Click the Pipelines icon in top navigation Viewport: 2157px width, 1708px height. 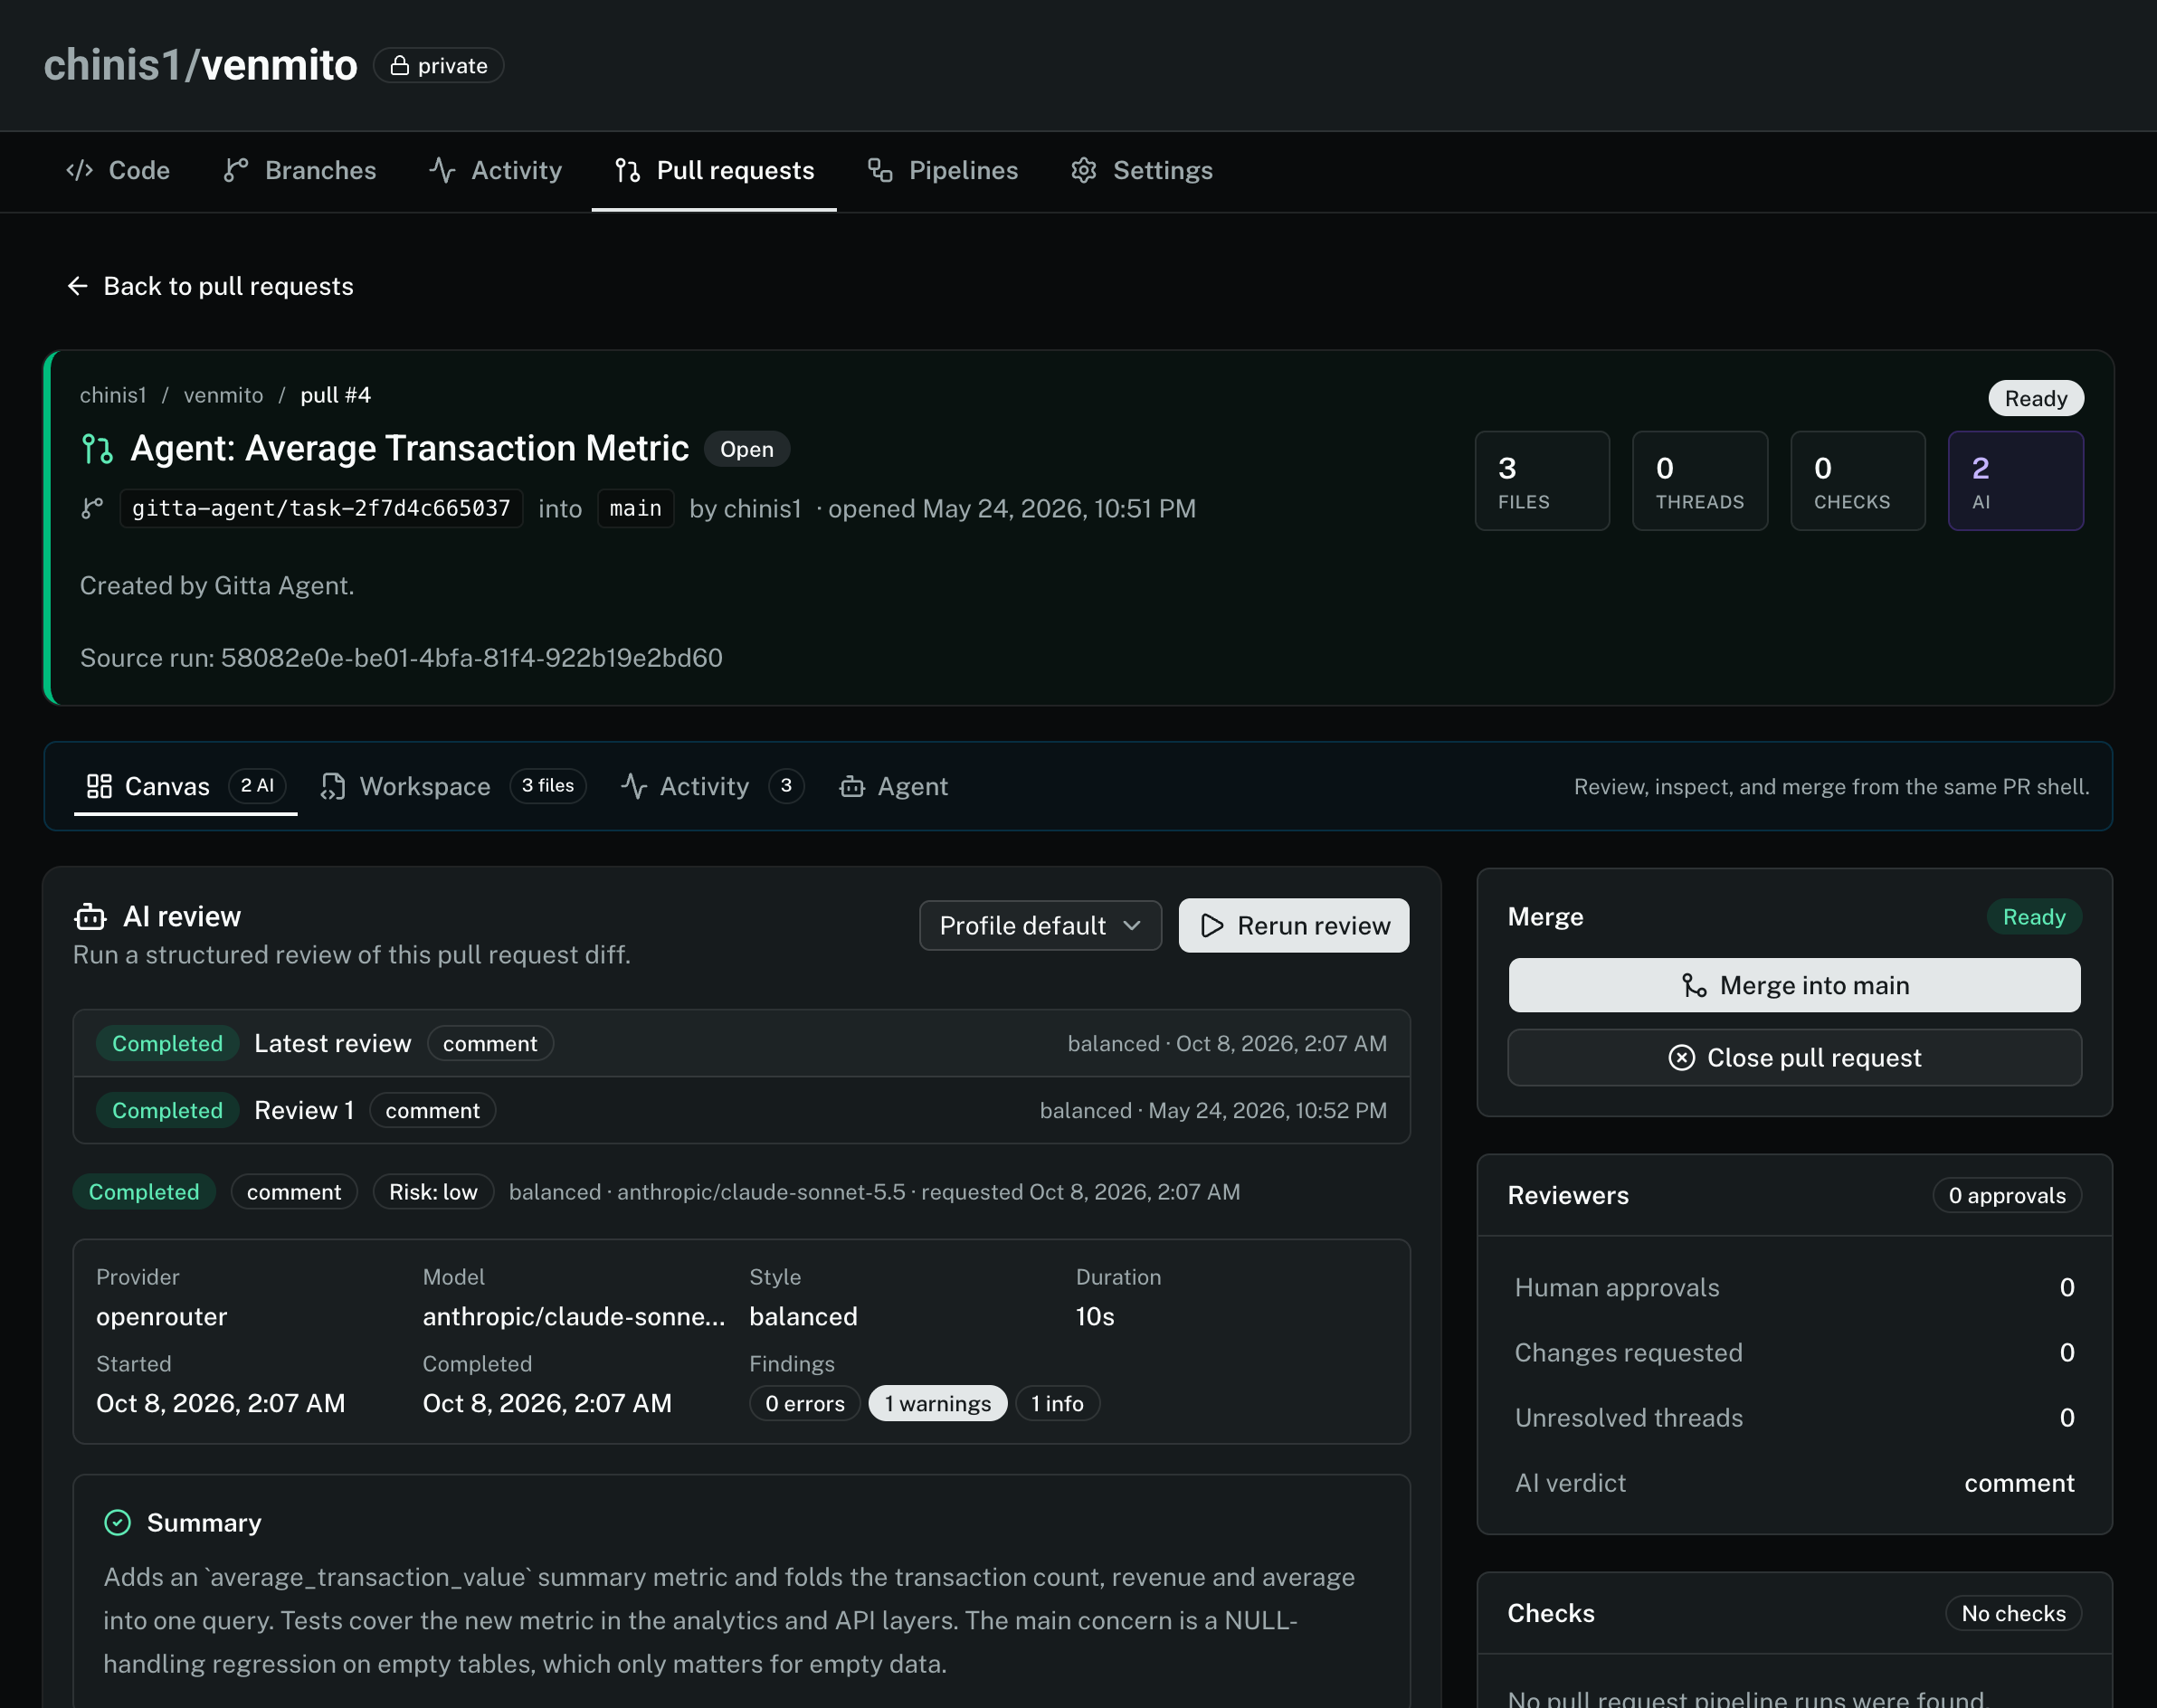click(x=880, y=170)
